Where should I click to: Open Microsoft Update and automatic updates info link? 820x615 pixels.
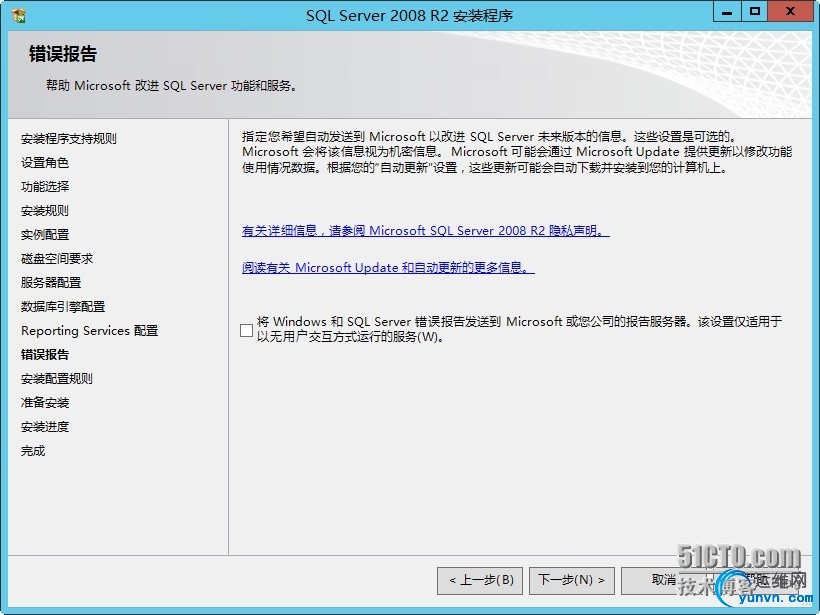click(x=388, y=267)
